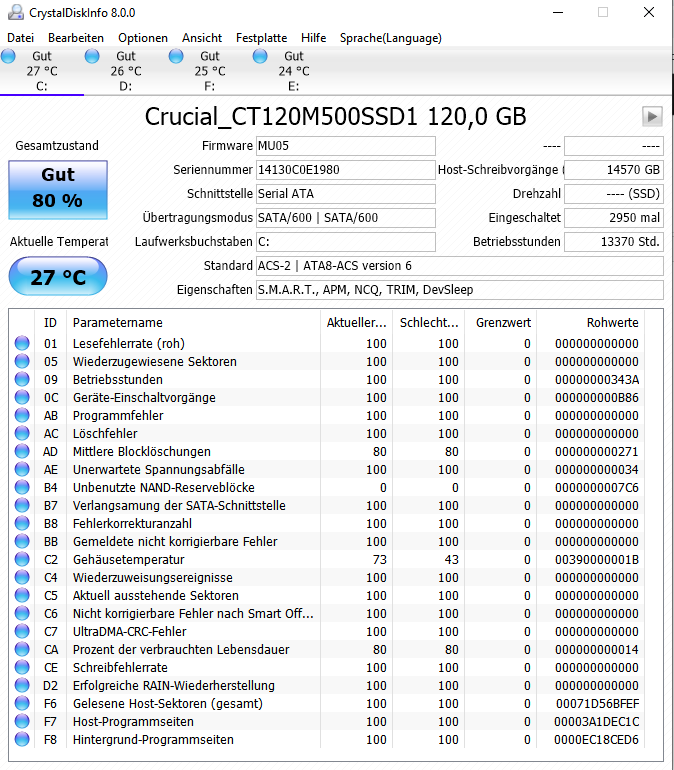
Task: Select drive C: tab at 27 °C
Action: [x=42, y=71]
